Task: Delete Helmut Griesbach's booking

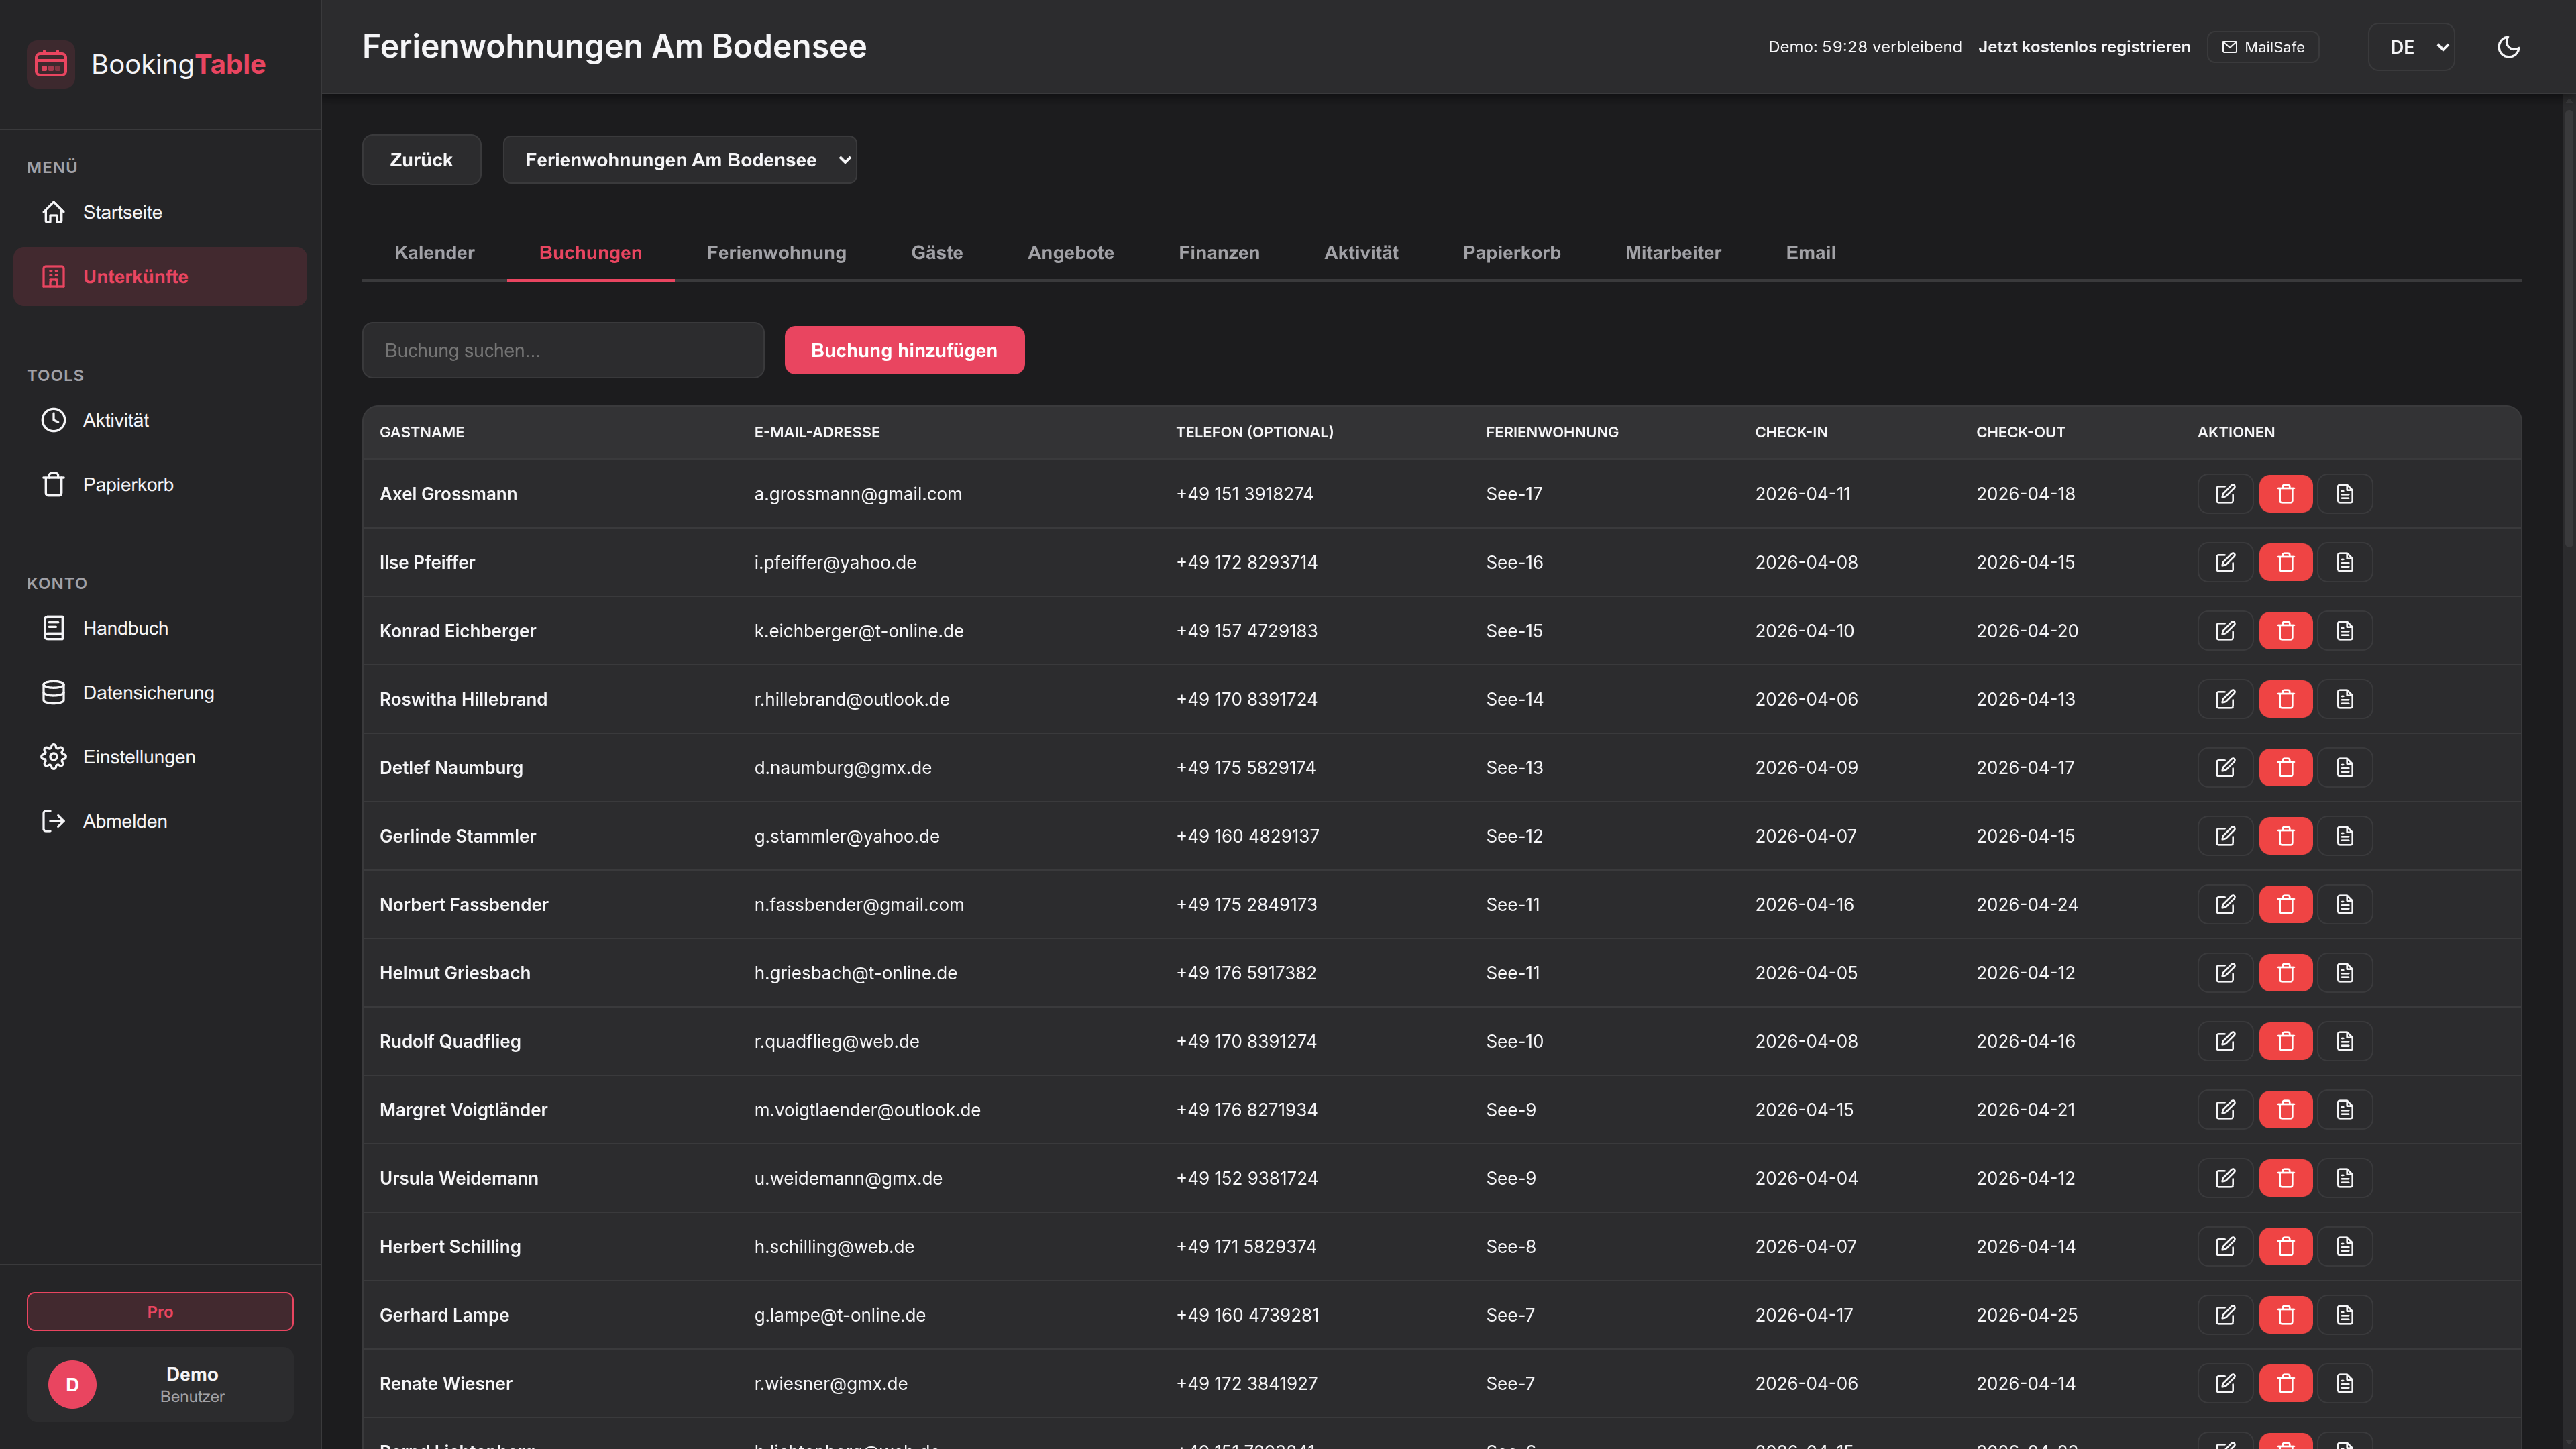Action: 2286,973
